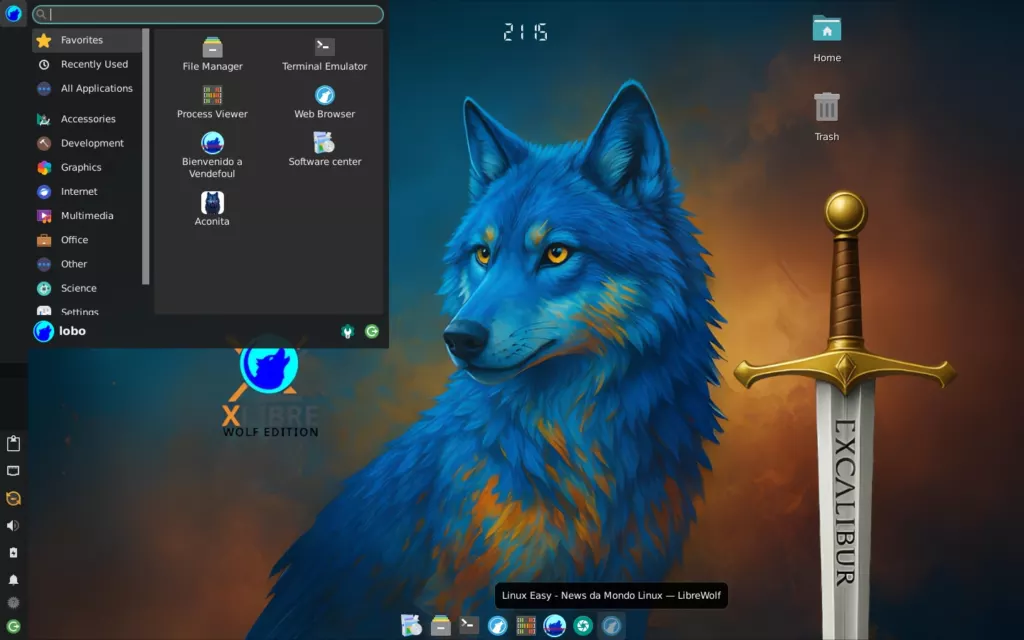Open the Multimedia category

tap(87, 216)
